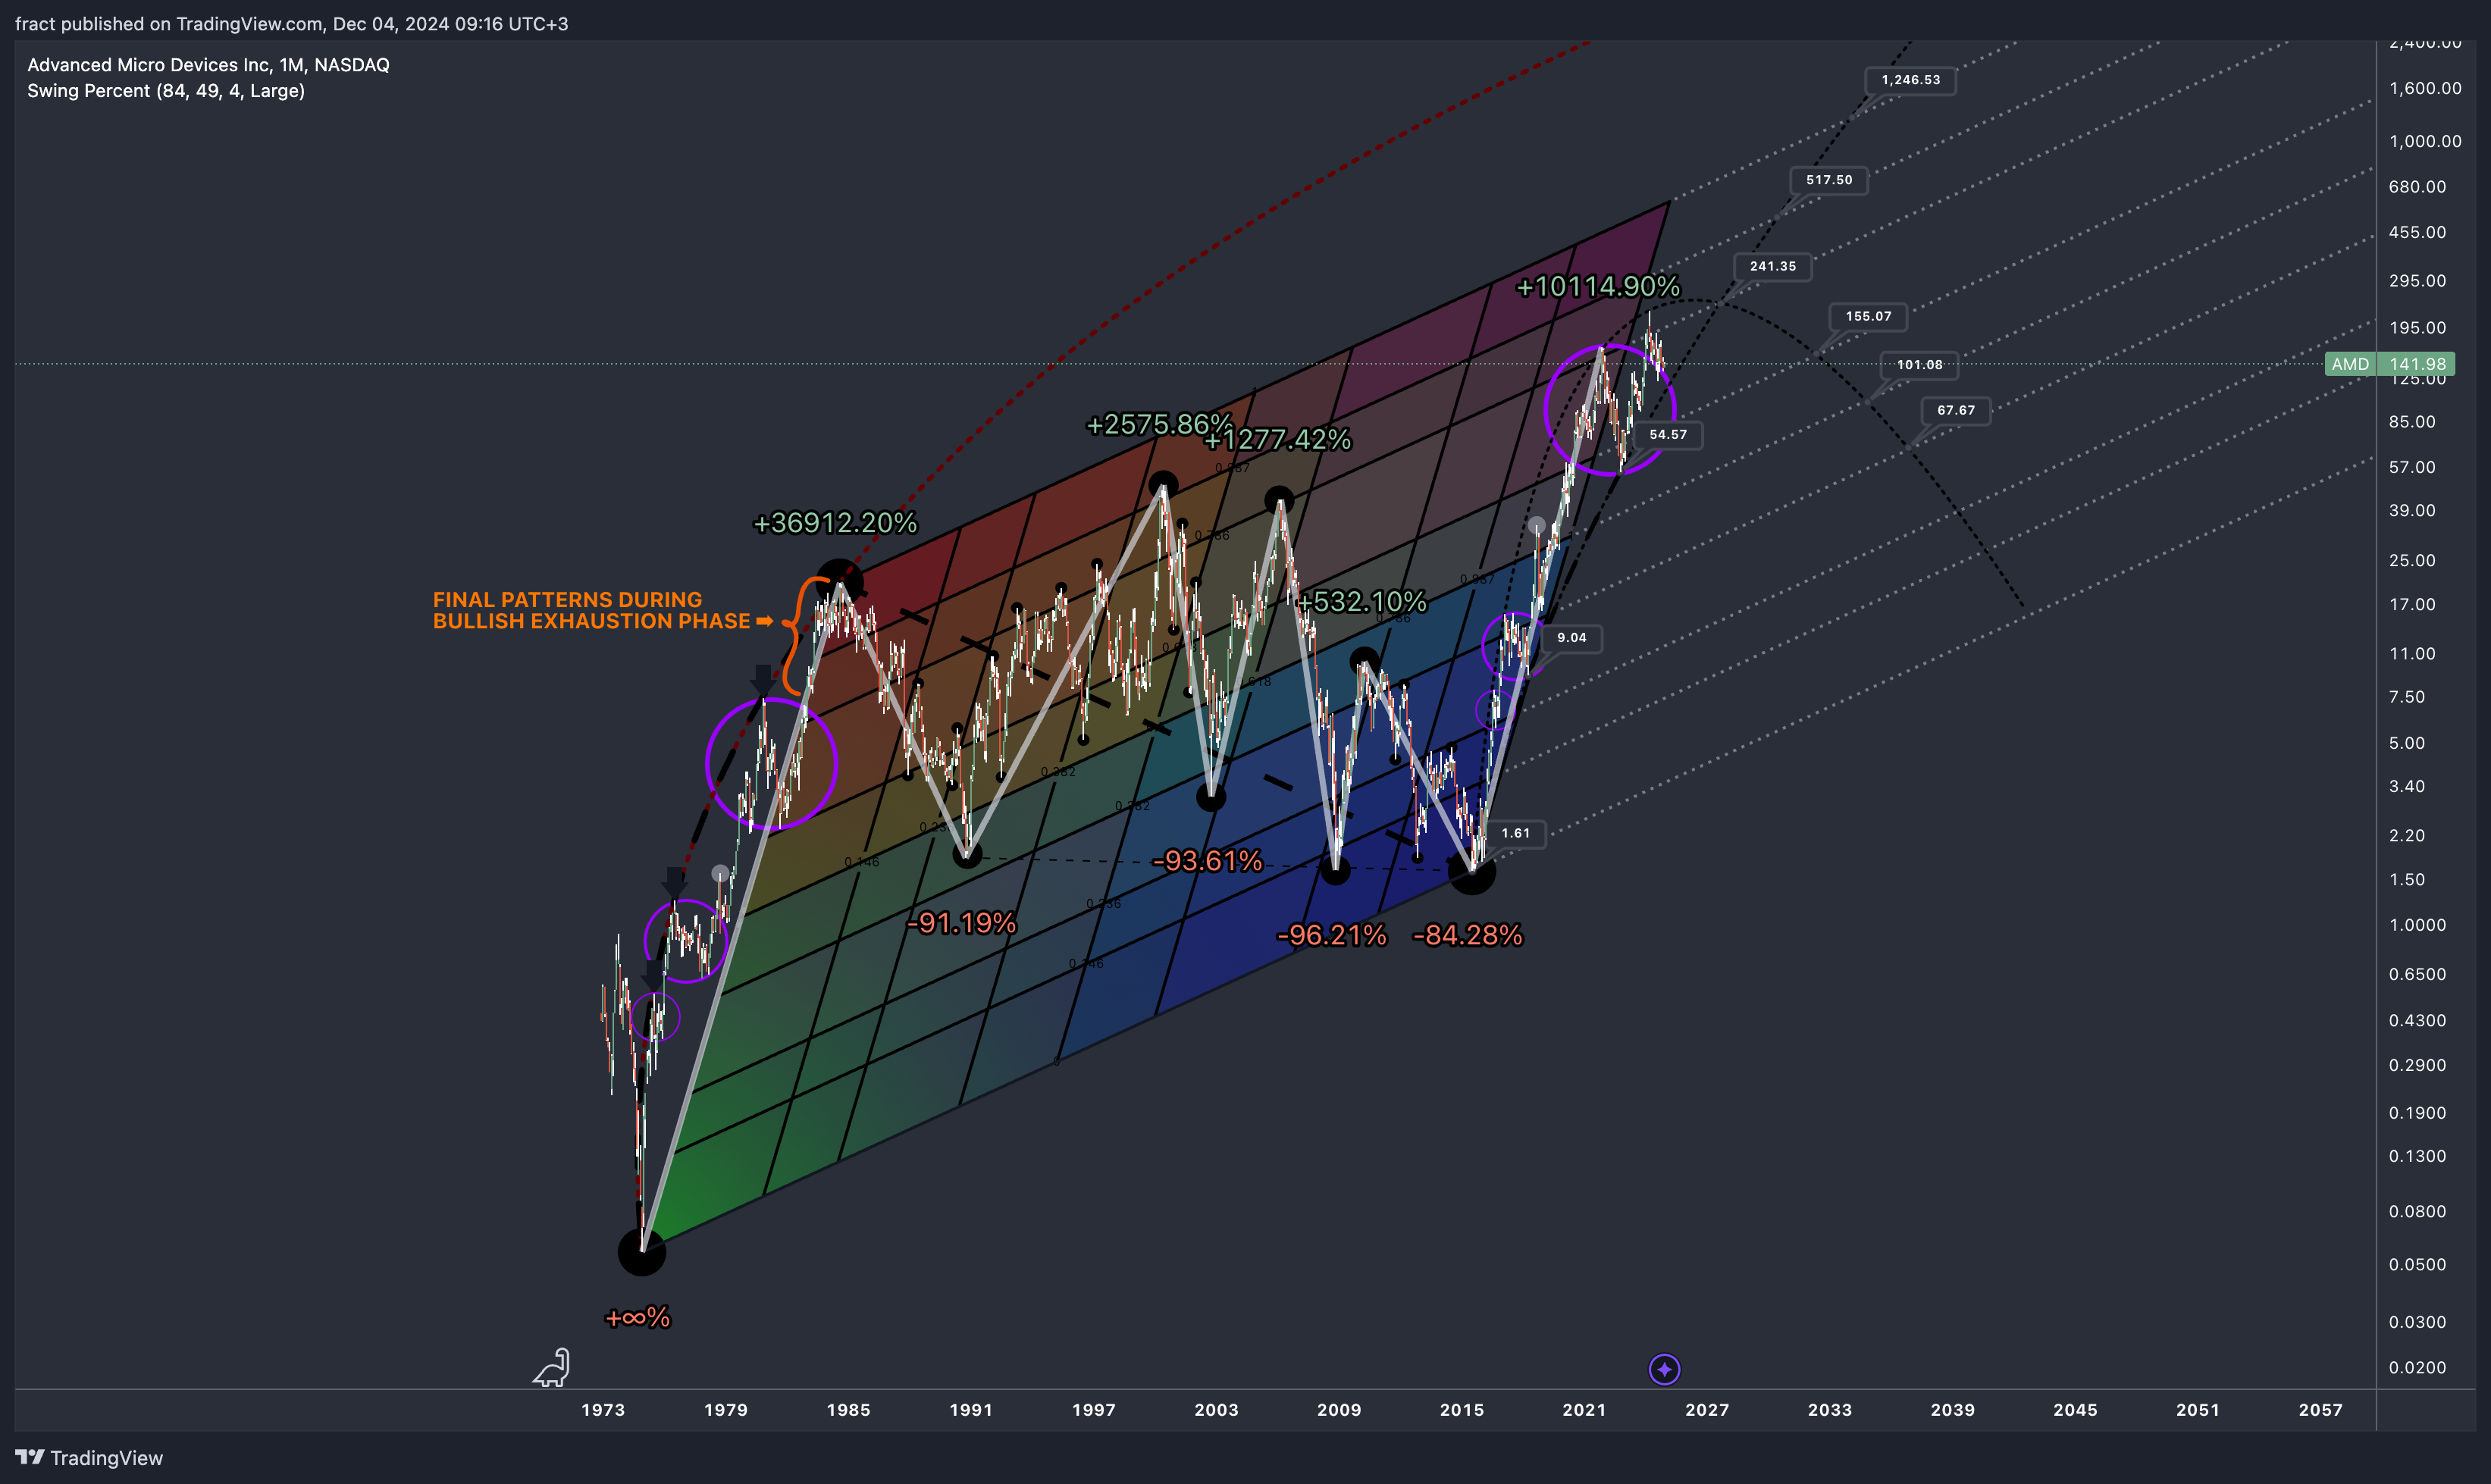Click the large black dot at chart origin low
Viewport: 2491px width, 1484px height.
[x=642, y=1252]
